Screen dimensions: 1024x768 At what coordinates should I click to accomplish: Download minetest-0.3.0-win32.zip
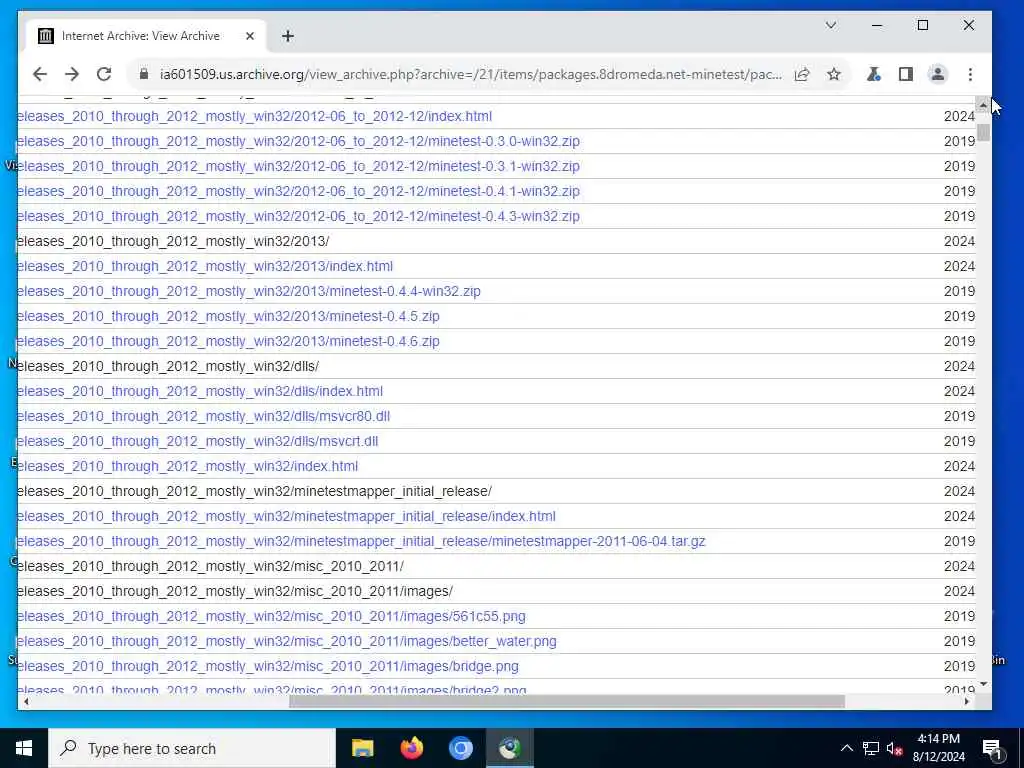[298, 141]
